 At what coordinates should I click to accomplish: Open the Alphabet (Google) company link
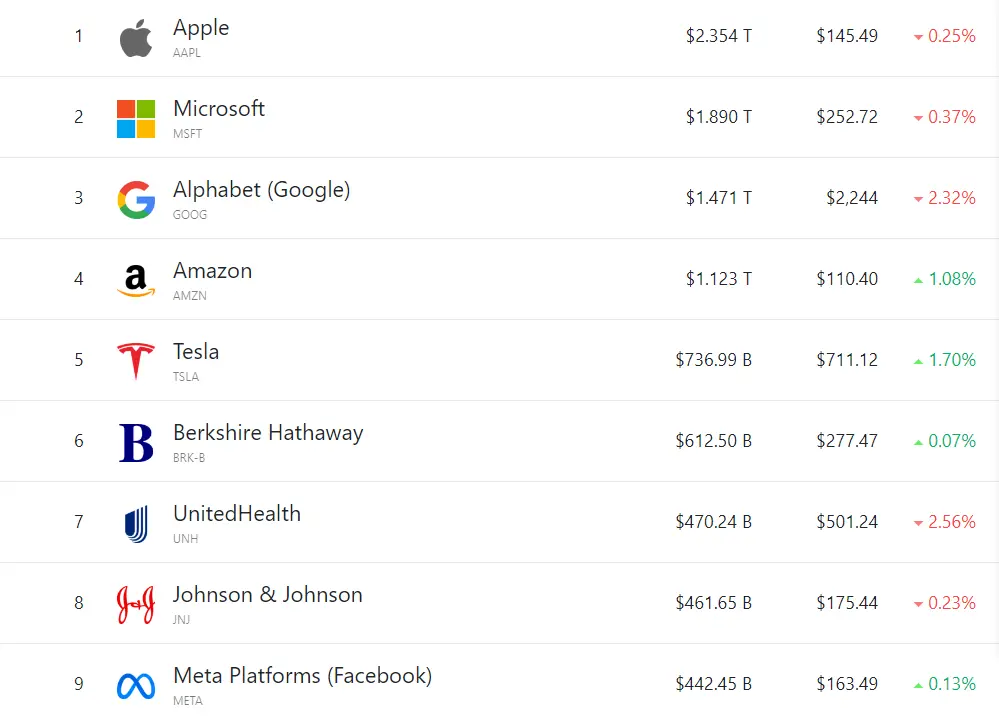[x=261, y=190]
